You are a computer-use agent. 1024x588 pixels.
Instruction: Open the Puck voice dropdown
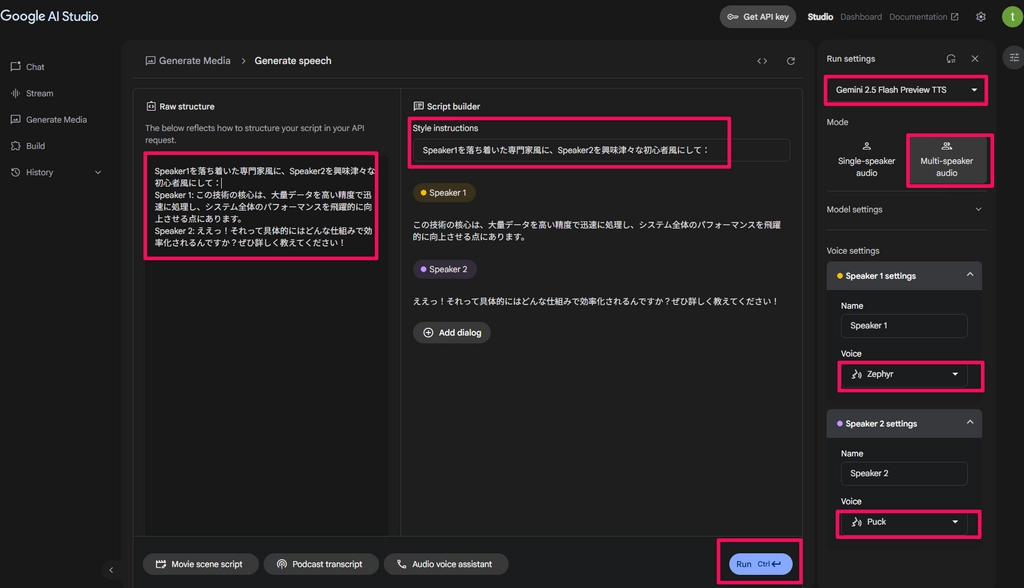[x=907, y=522]
